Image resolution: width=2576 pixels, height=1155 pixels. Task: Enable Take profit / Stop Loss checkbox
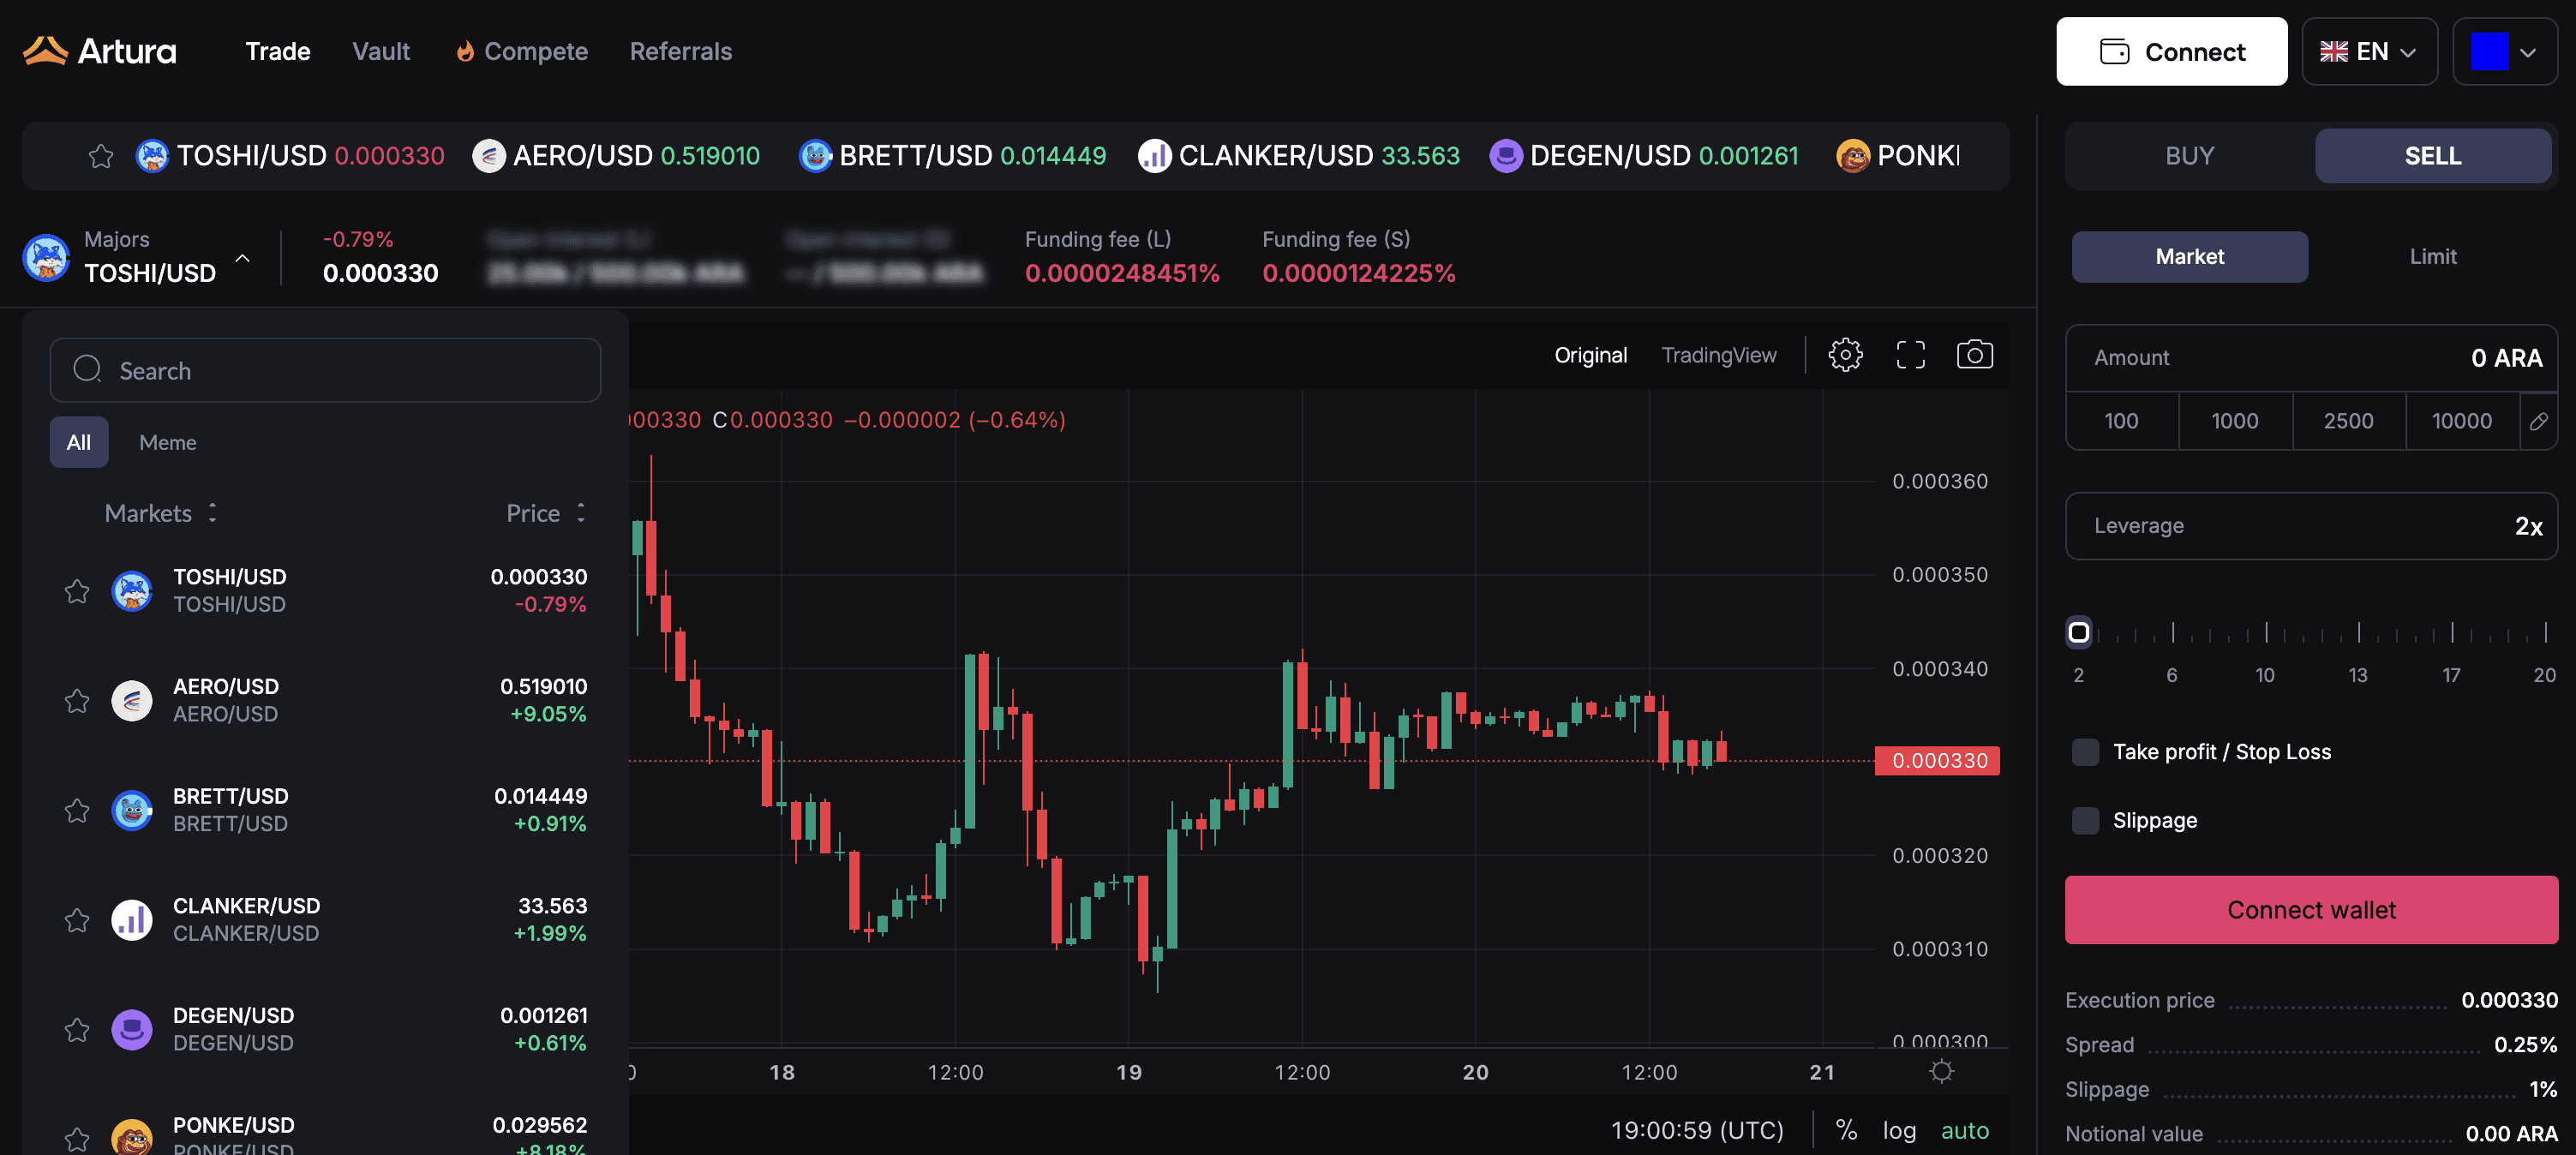pos(2086,752)
